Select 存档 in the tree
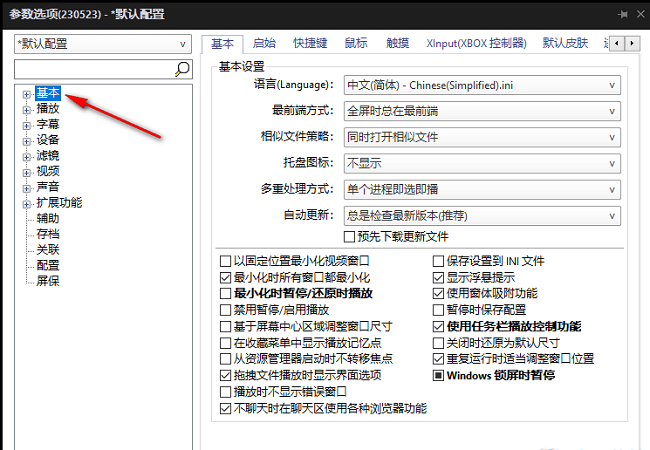This screenshot has height=450, width=650. 48,234
